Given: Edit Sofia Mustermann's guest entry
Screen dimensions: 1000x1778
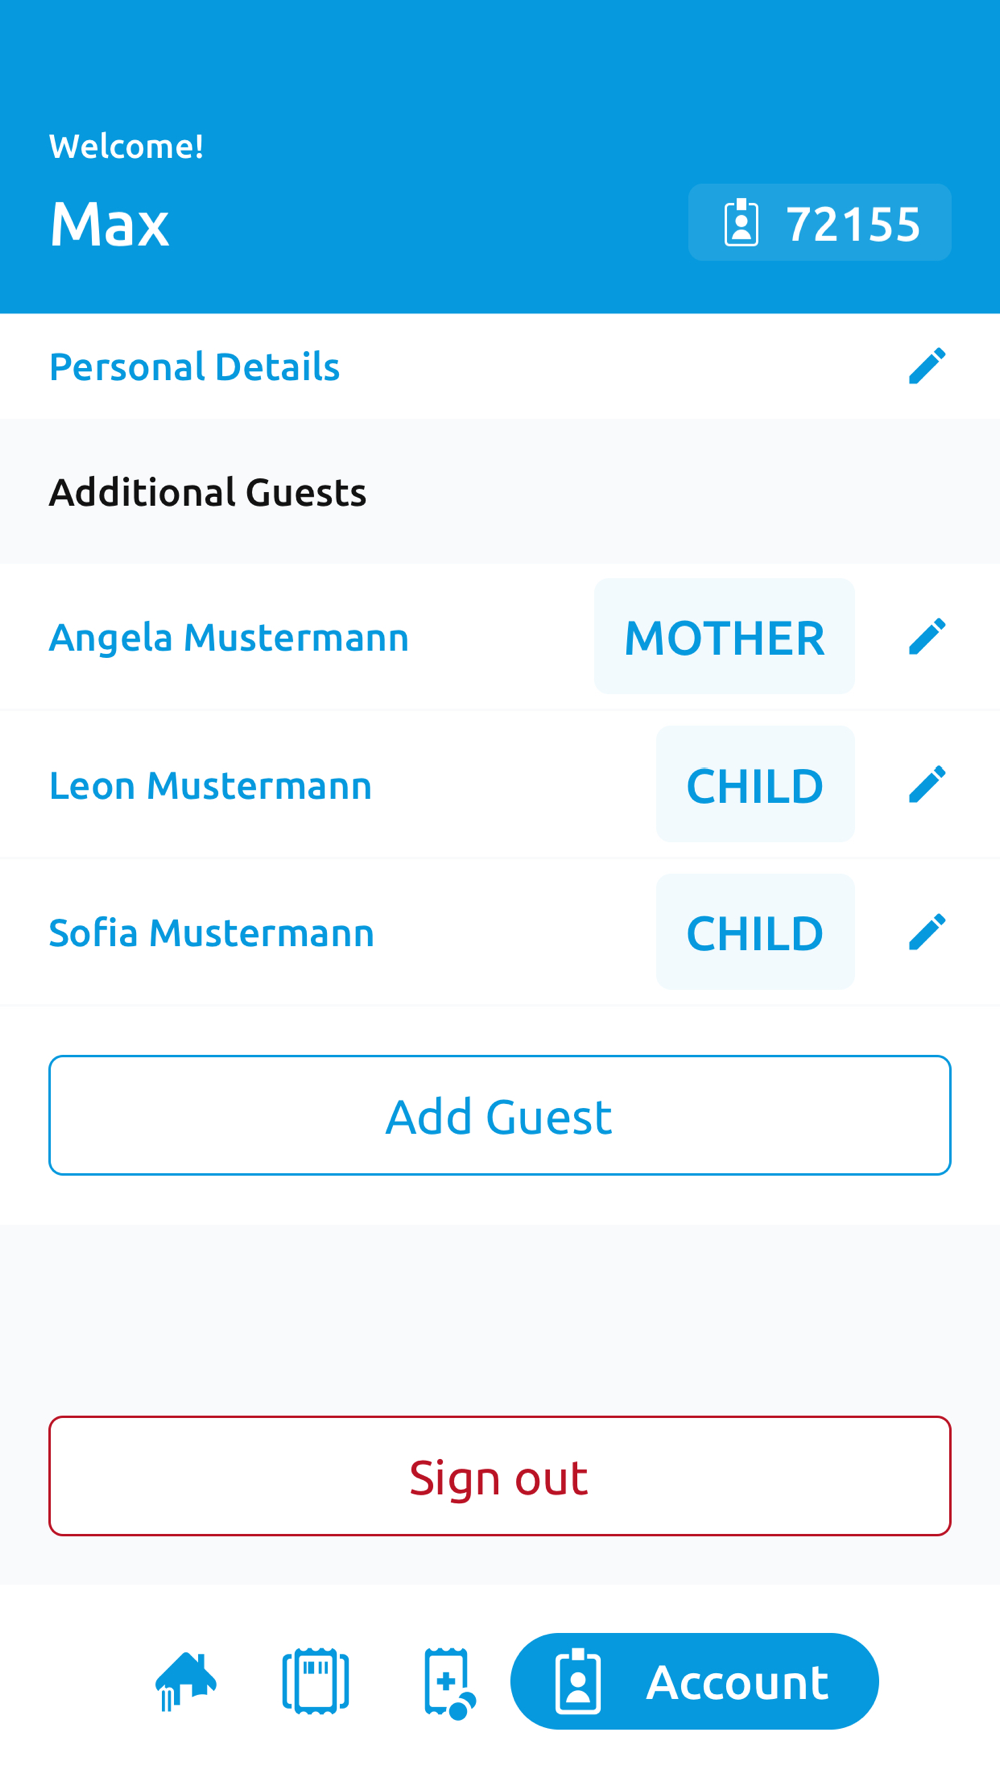Looking at the screenshot, I should tap(927, 932).
